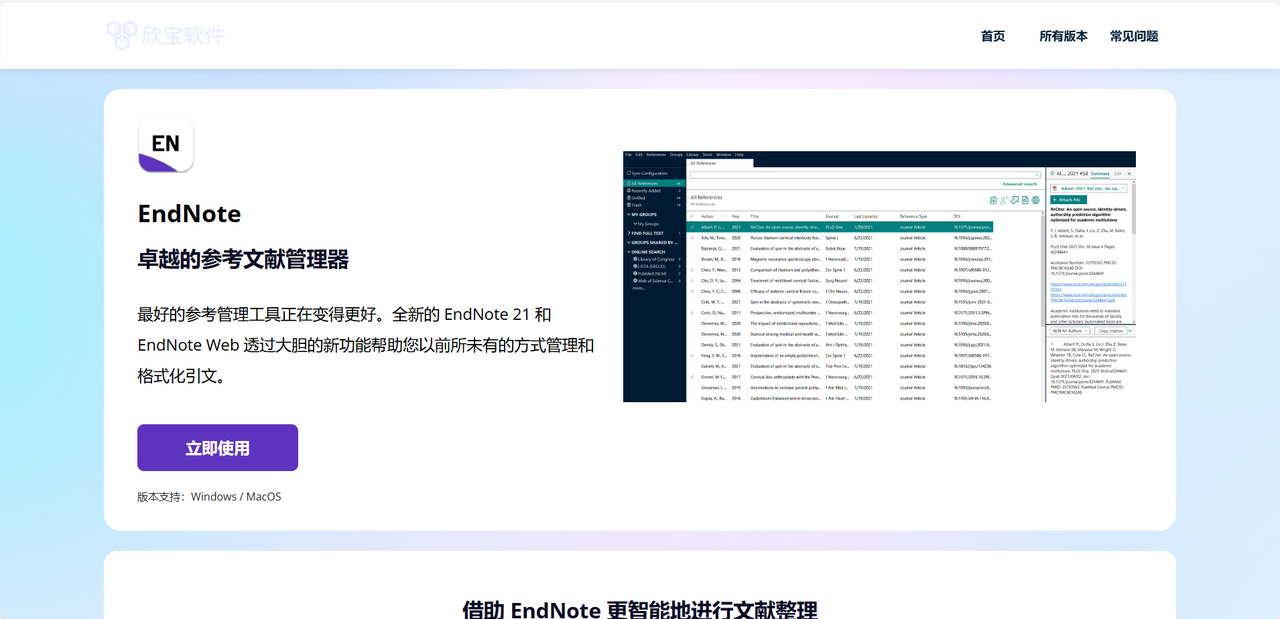Click the 立即使用 button
Viewport: 1280px width, 619px height.
pyautogui.click(x=218, y=448)
